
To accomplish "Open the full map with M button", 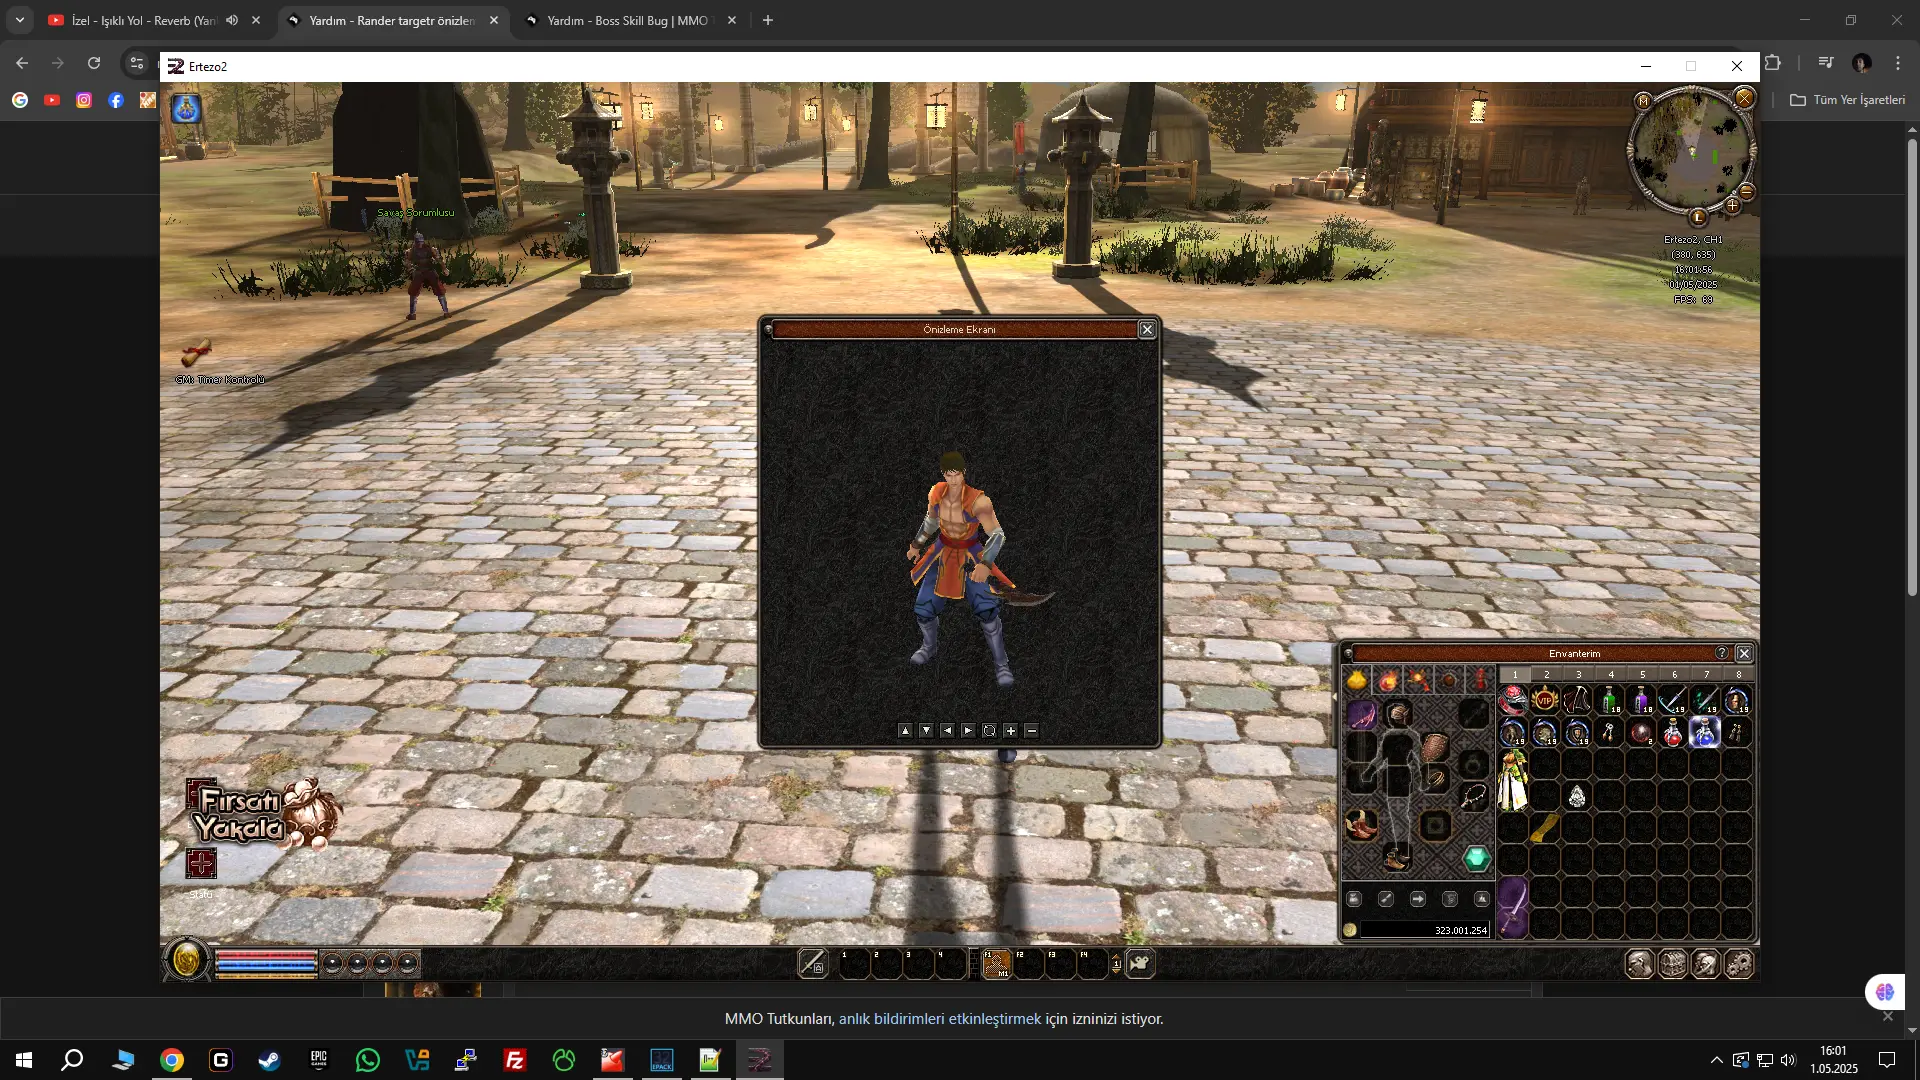I will click(x=1643, y=101).
